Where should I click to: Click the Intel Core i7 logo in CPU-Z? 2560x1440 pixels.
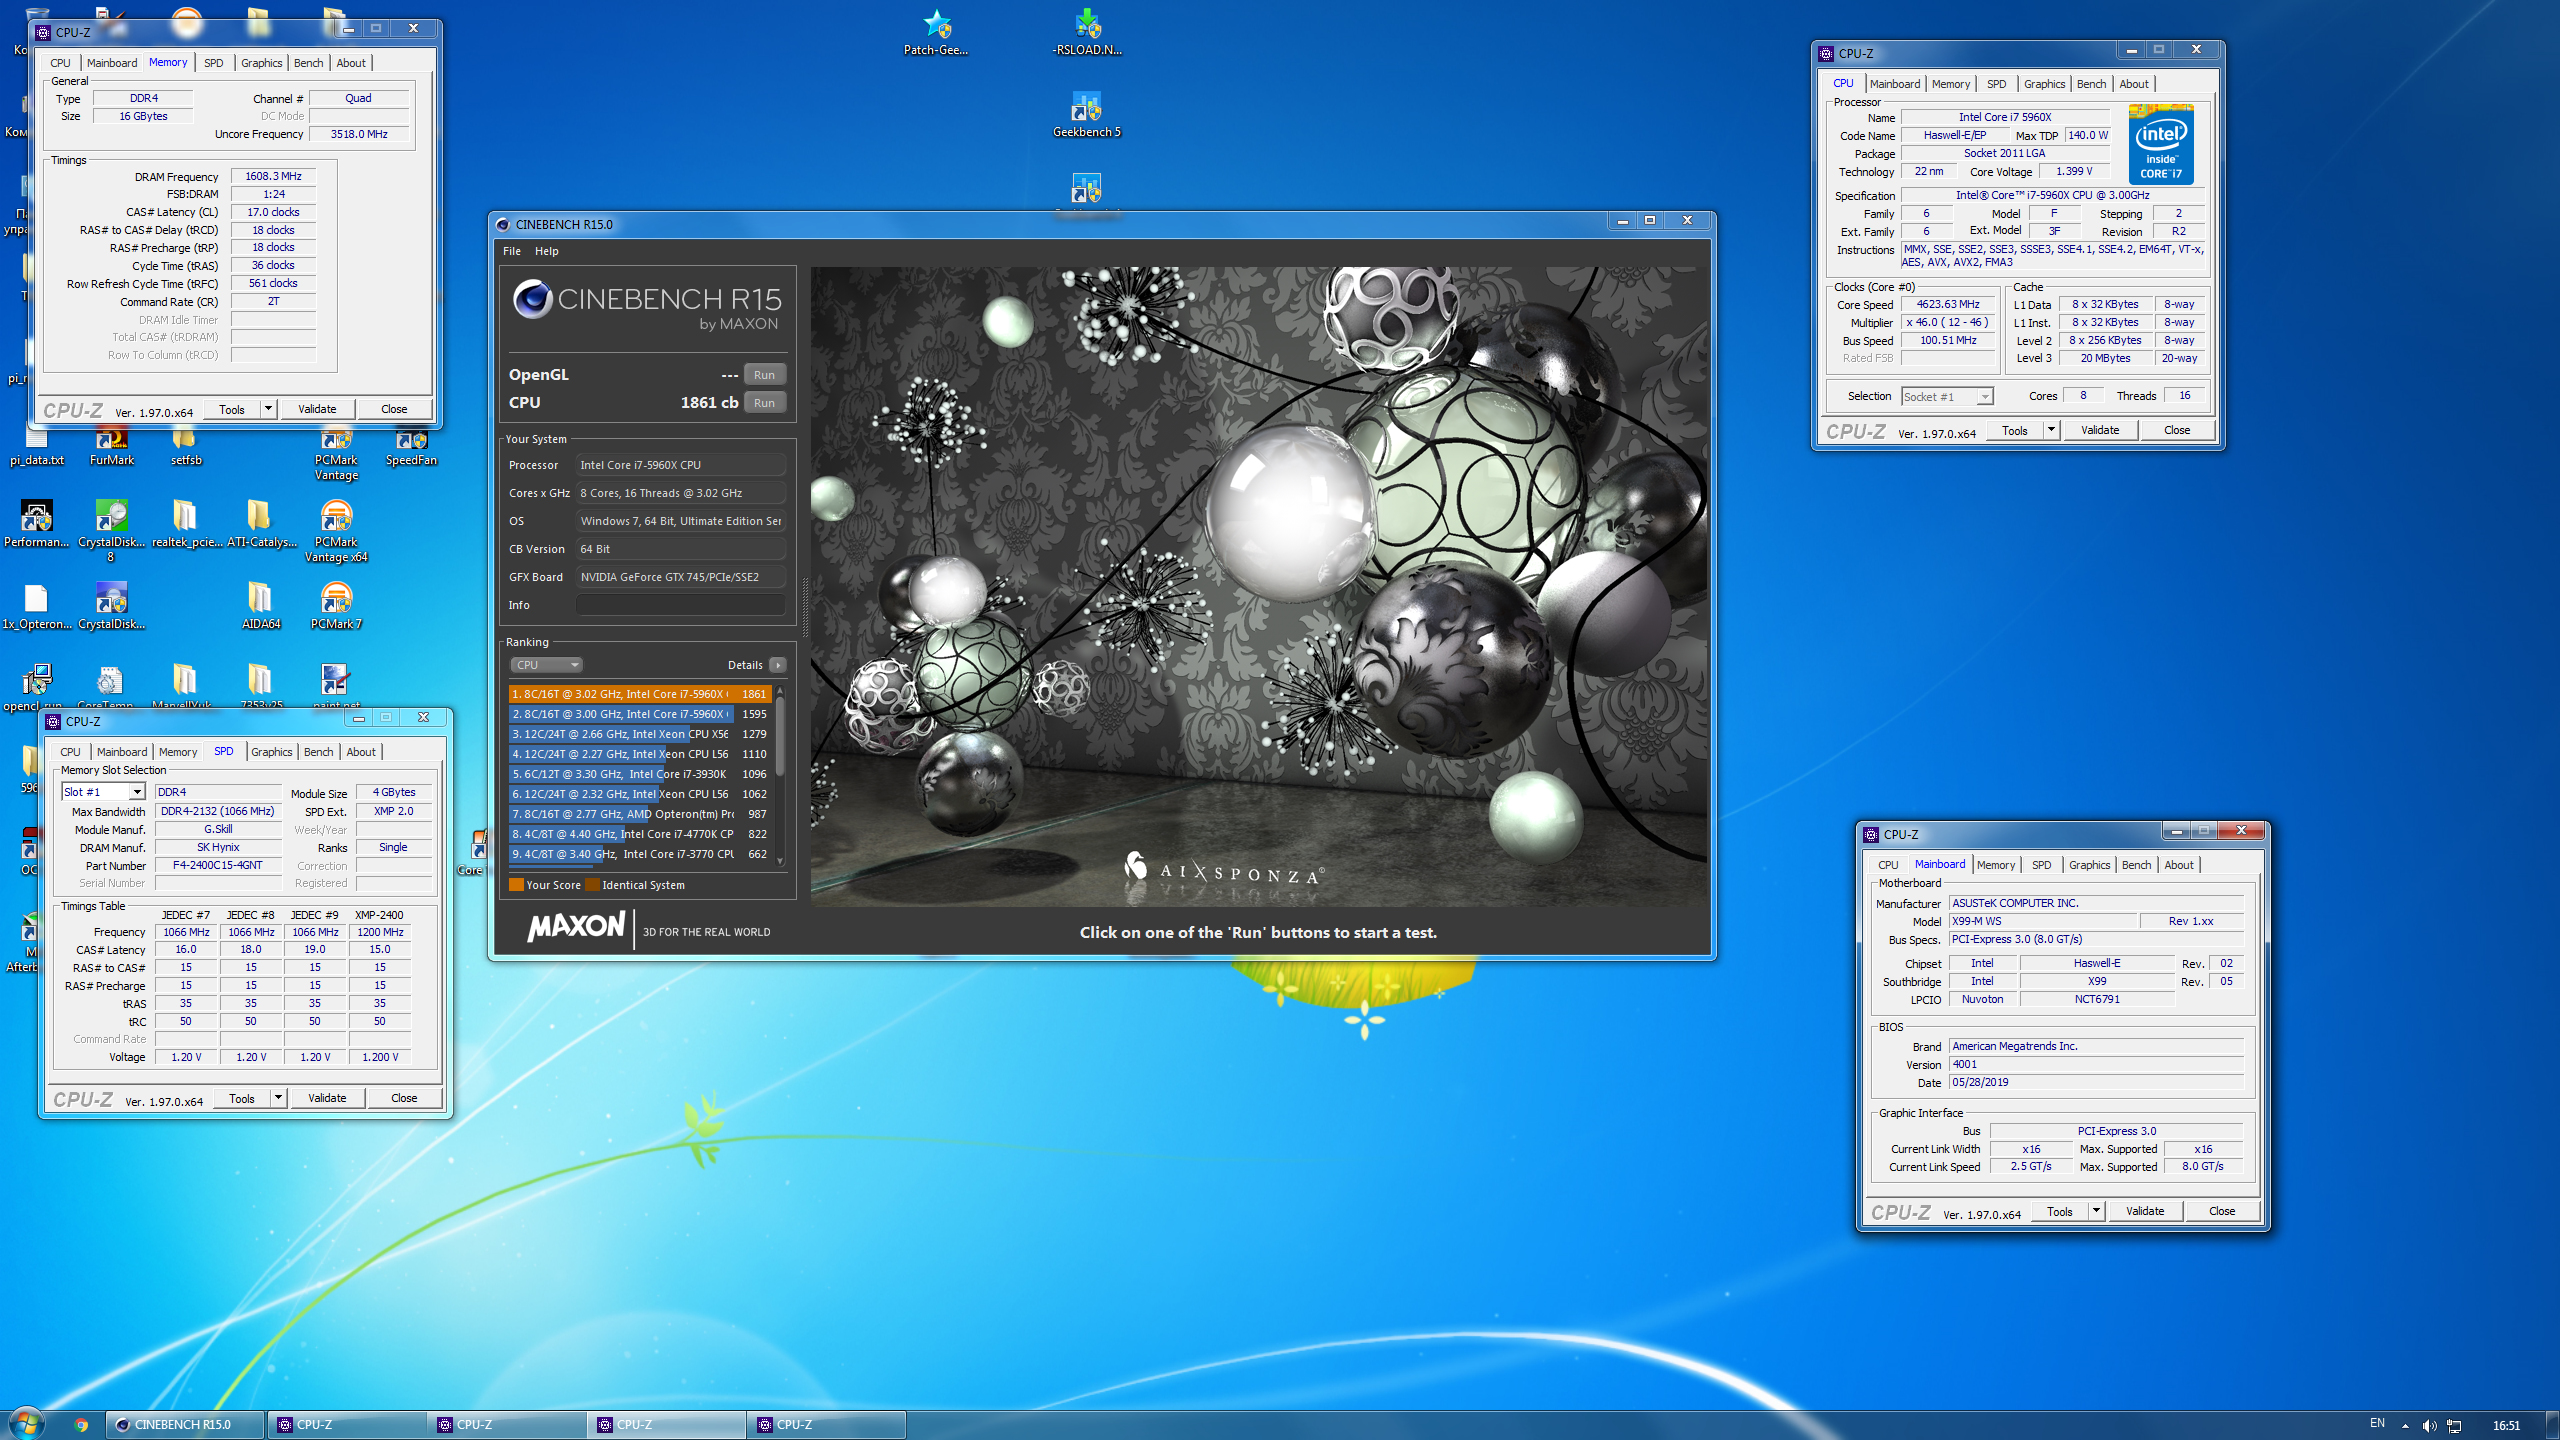tap(2161, 145)
